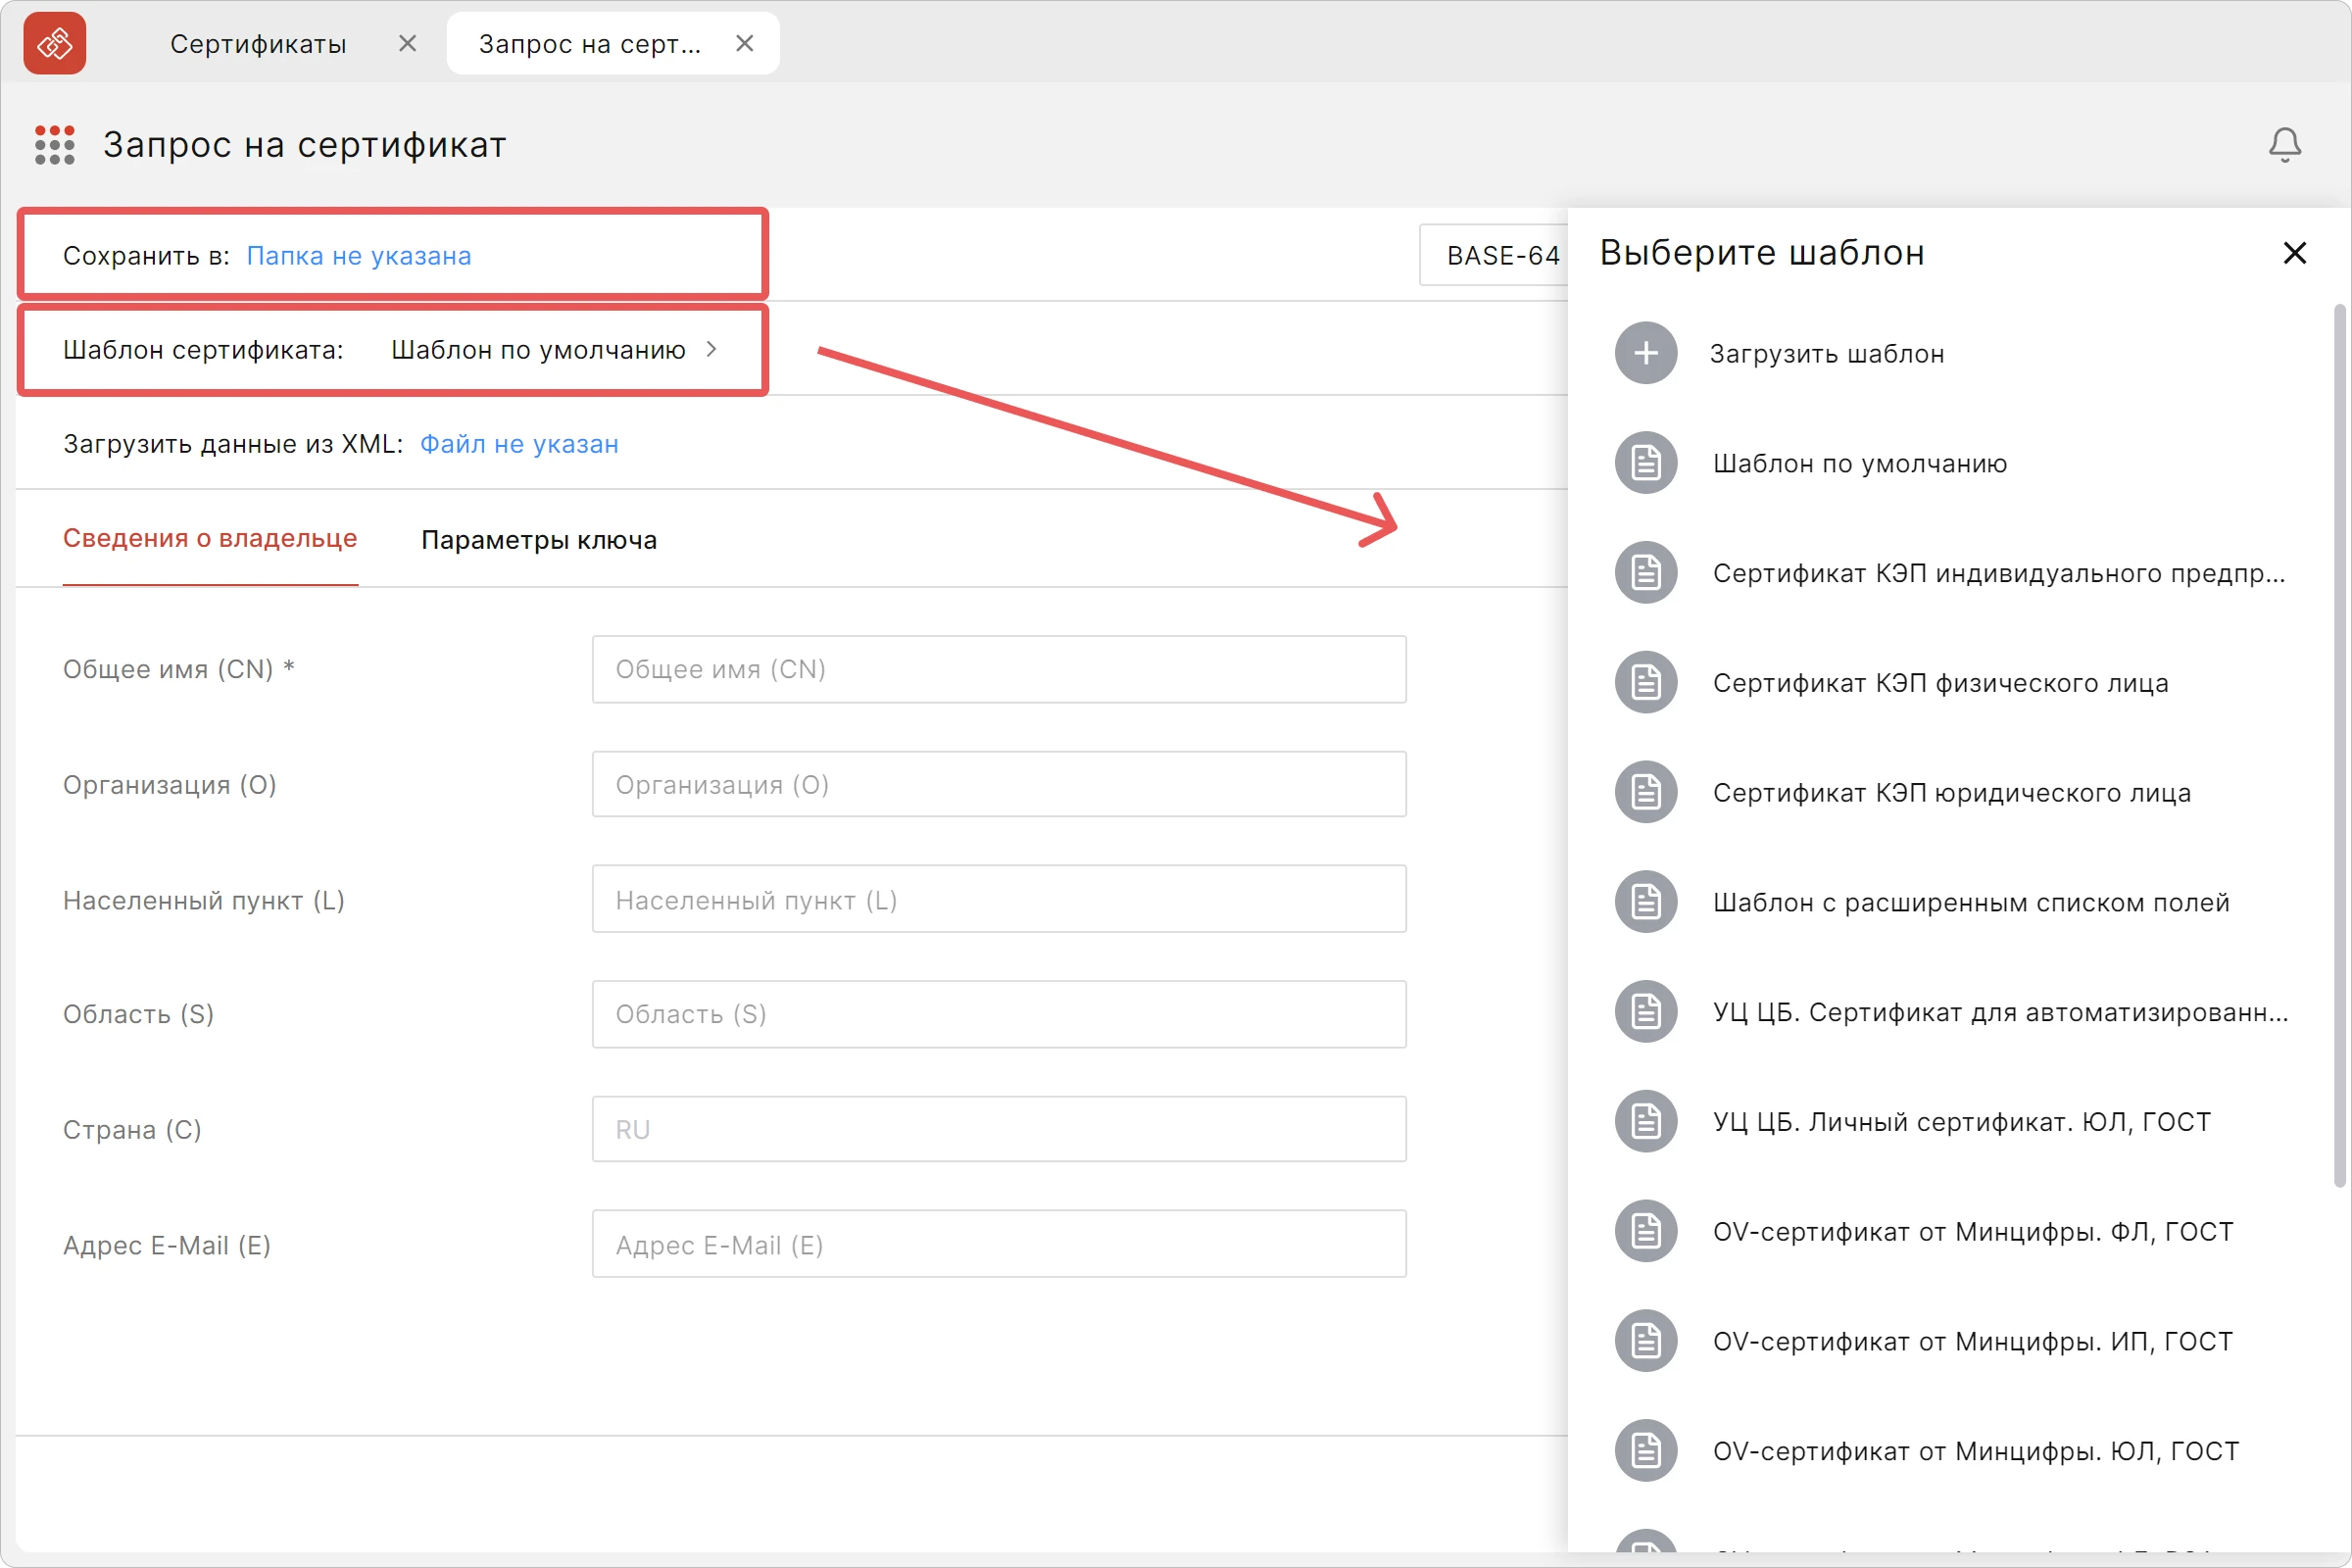2352x1568 pixels.
Task: Open the red nine-dot apps grid menu
Action: pyautogui.click(x=55, y=145)
